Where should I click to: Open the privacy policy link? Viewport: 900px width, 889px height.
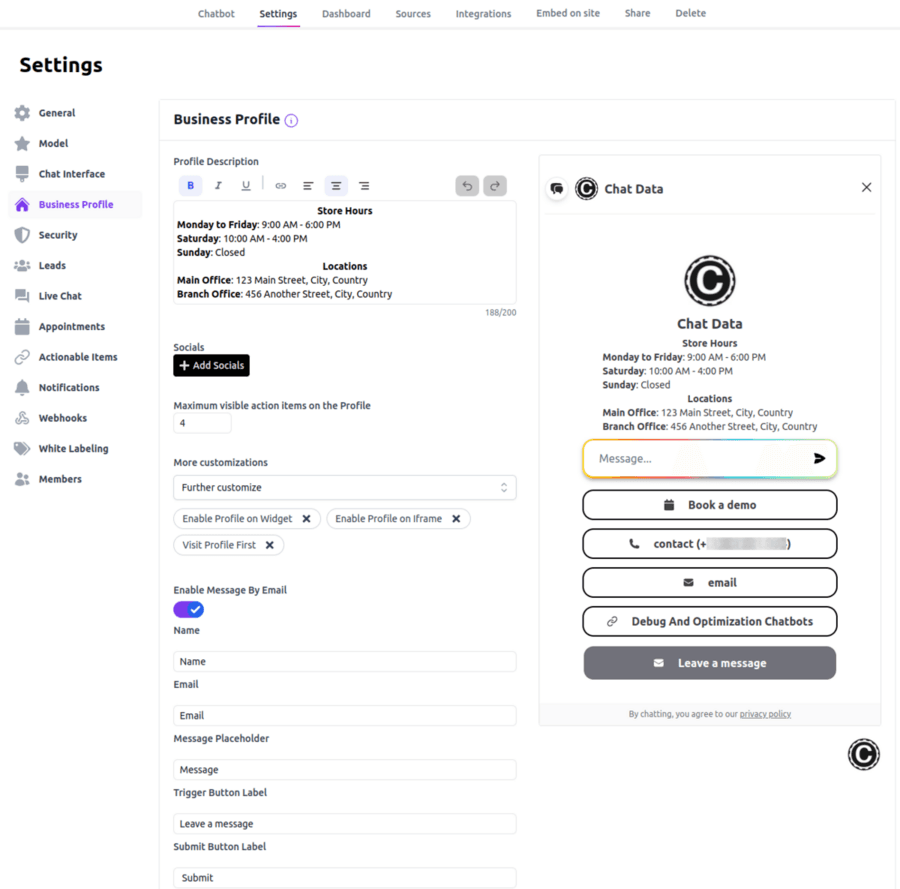pos(764,713)
